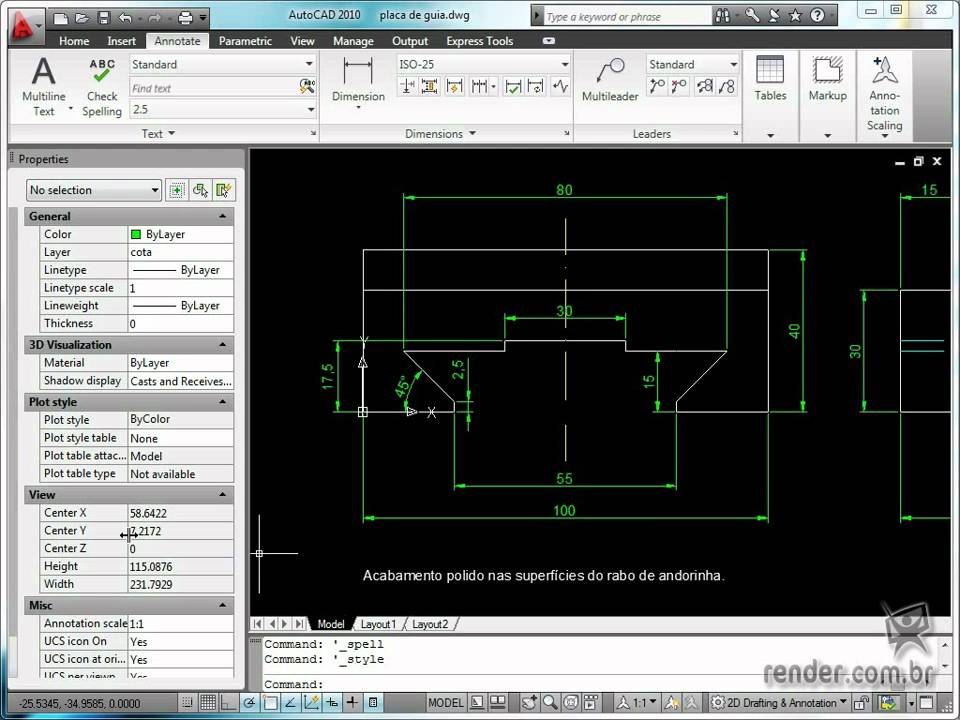This screenshot has width=960, height=720.
Task: Collapse the Misc section in Properties
Action: pos(222,605)
